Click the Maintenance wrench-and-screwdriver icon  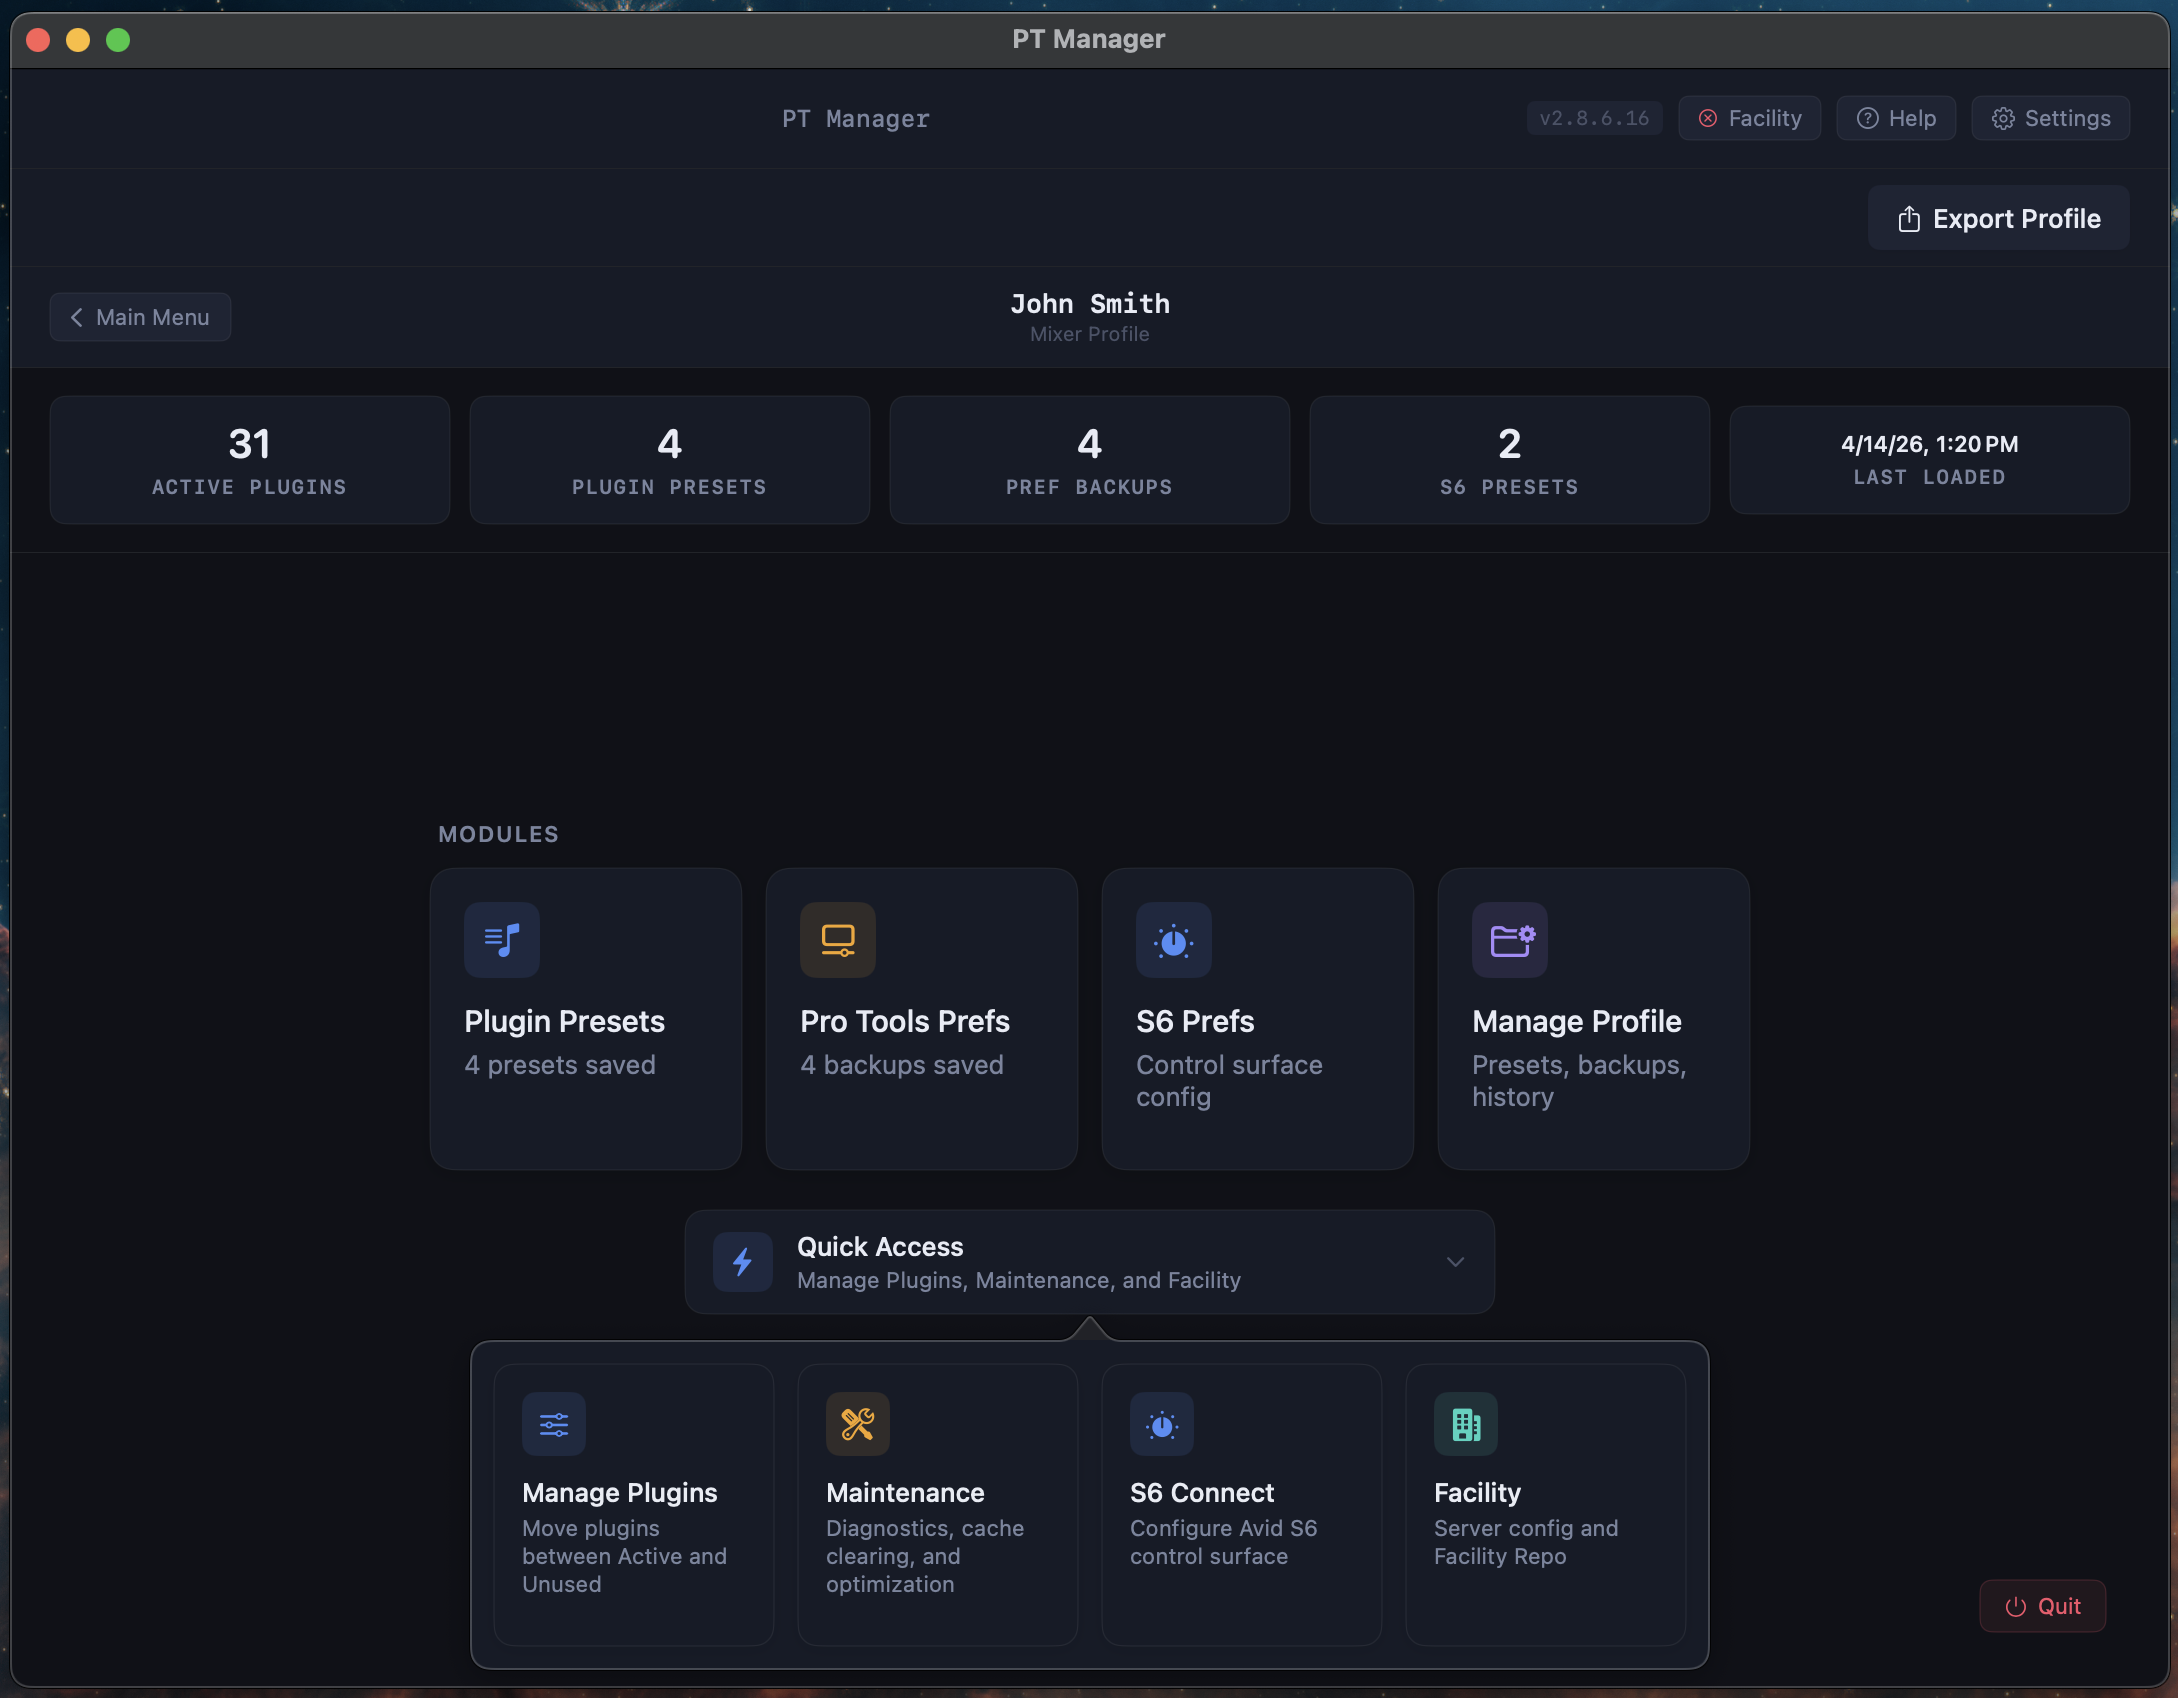(x=858, y=1424)
